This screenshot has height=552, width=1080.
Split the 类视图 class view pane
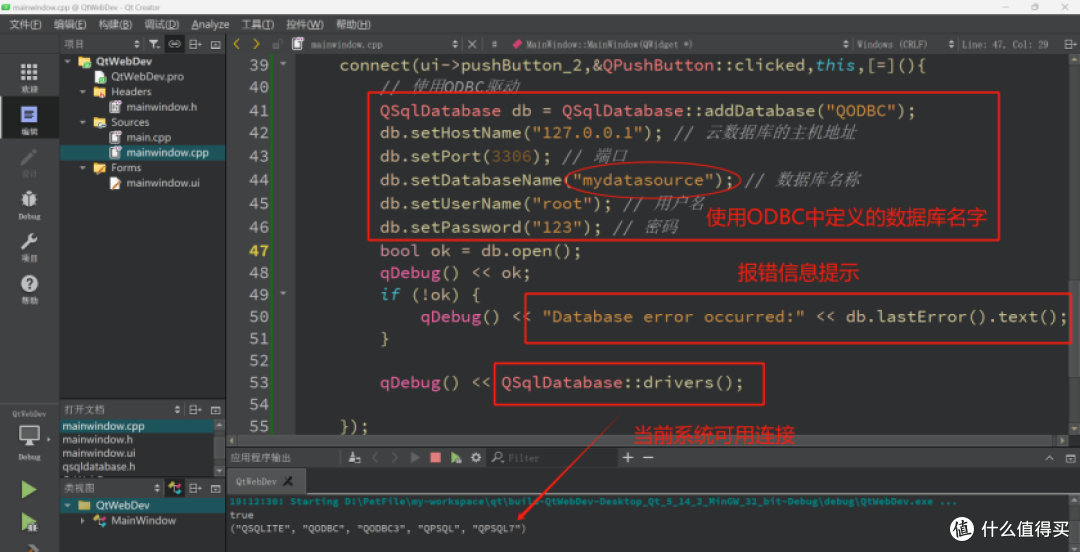[x=196, y=488]
